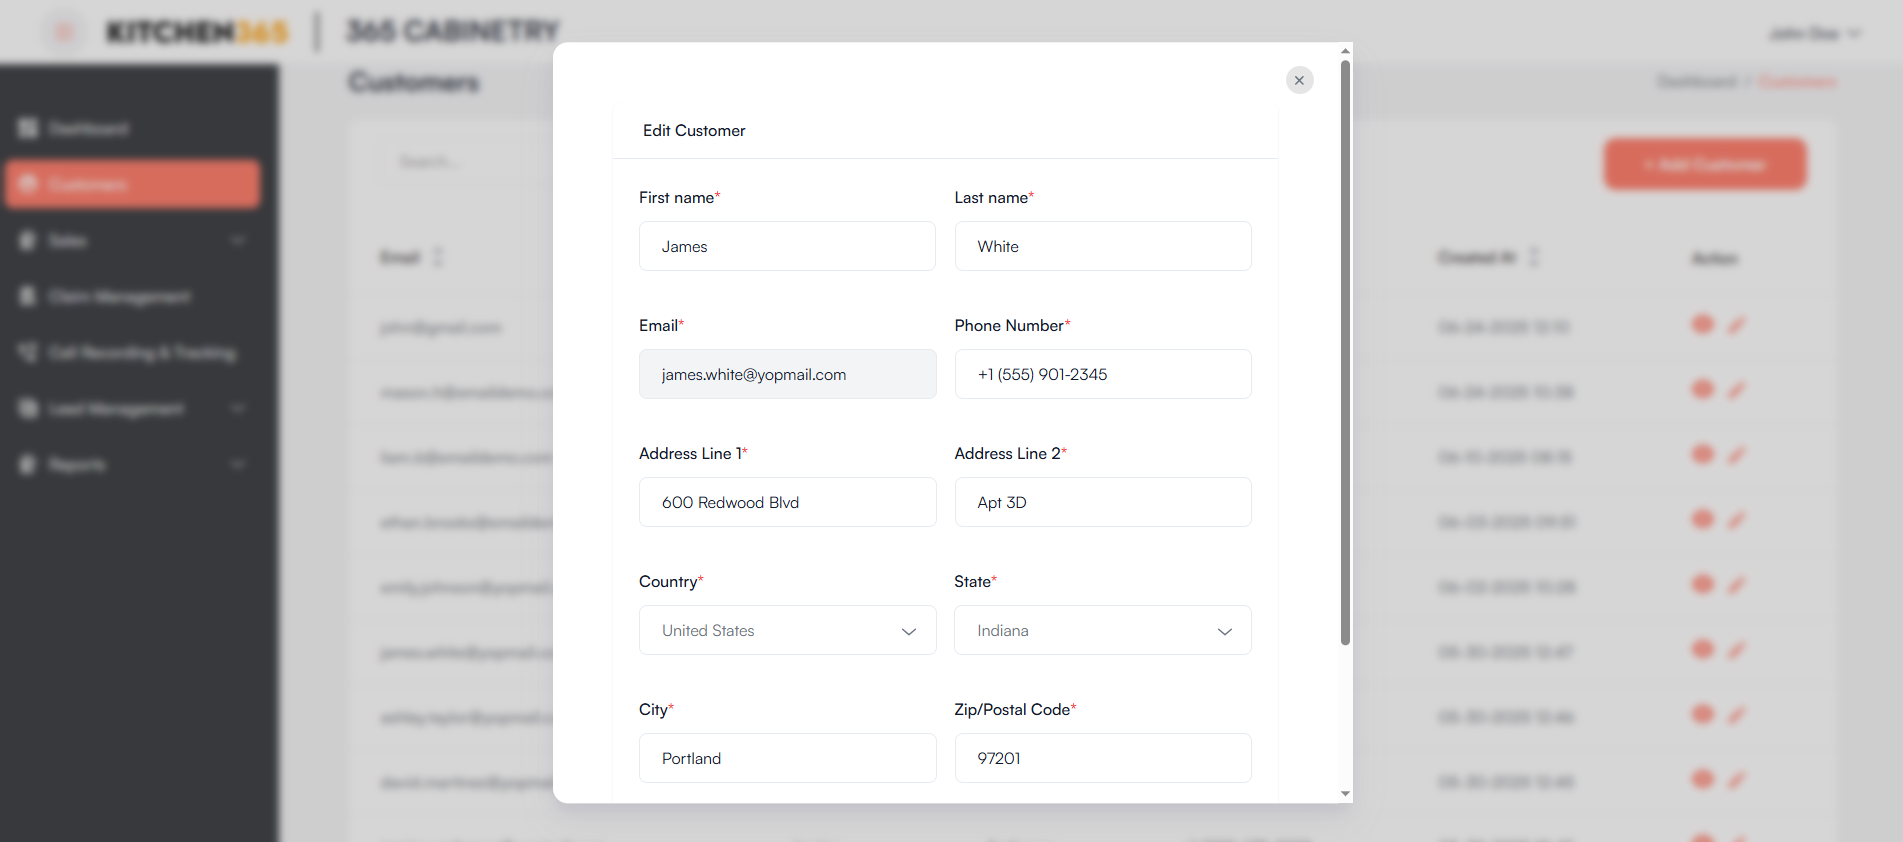Click the edit pencil in sixth customer row
The width and height of the screenshot is (1903, 842).
click(x=1737, y=649)
